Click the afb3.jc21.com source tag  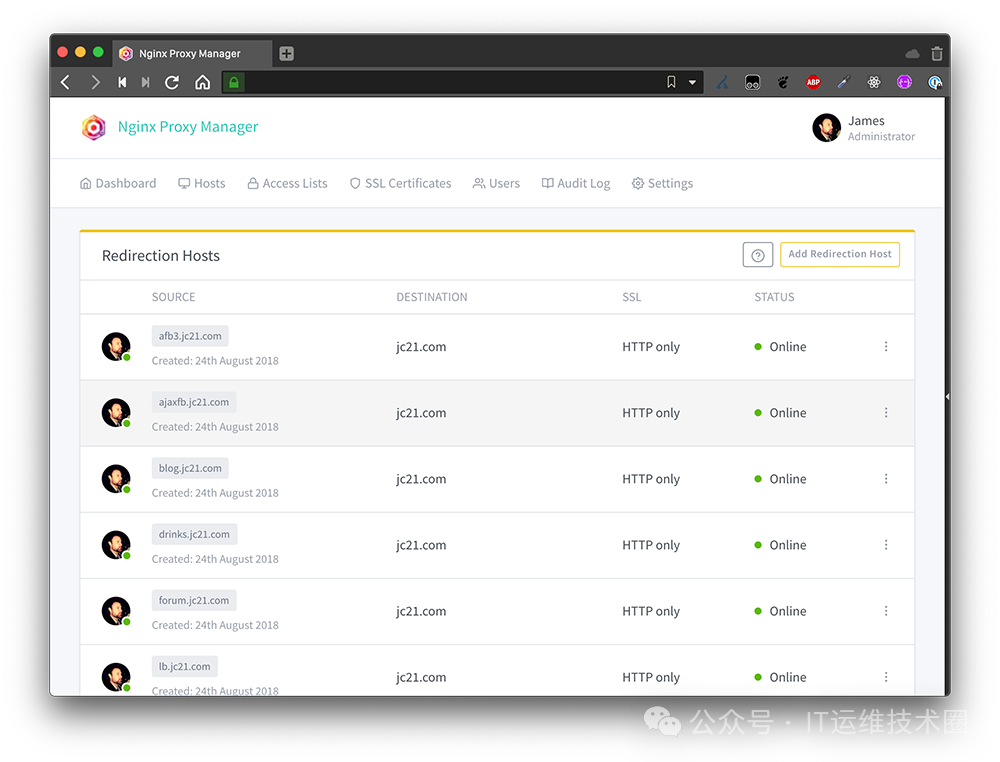[x=190, y=336]
